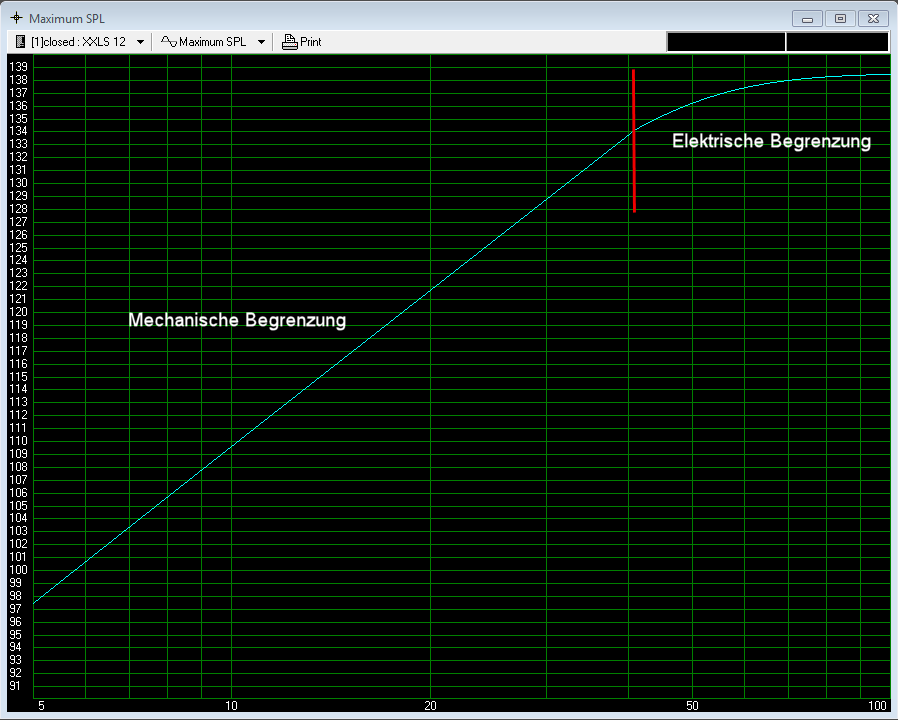The height and width of the screenshot is (720, 898).
Task: Click the Maximum SPL window title text
Action: 67,19
